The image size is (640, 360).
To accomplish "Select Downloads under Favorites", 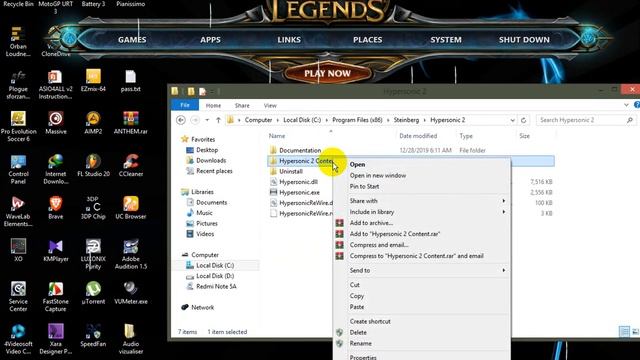I will click(211, 160).
